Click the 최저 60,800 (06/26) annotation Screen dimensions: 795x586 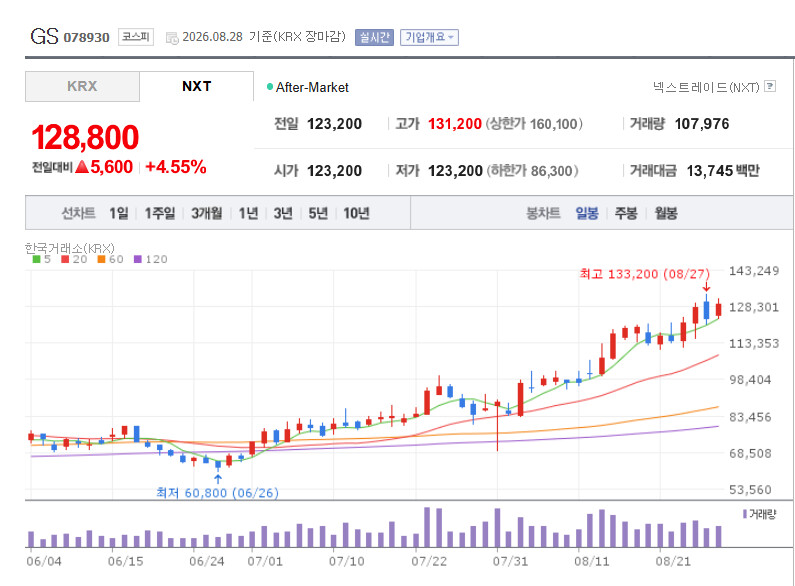click(x=218, y=493)
